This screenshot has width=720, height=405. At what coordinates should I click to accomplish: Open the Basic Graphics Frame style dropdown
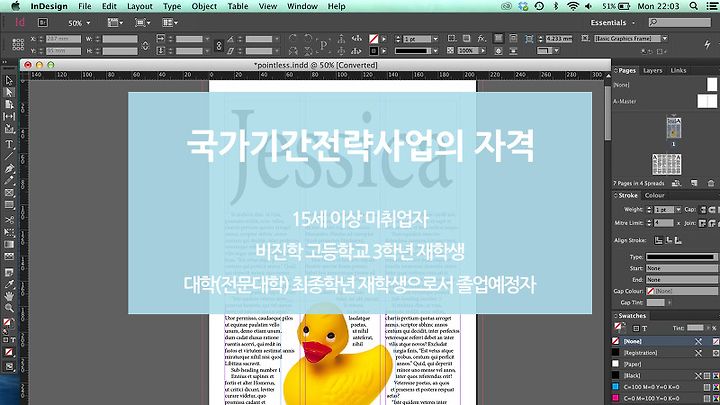[x=664, y=39]
